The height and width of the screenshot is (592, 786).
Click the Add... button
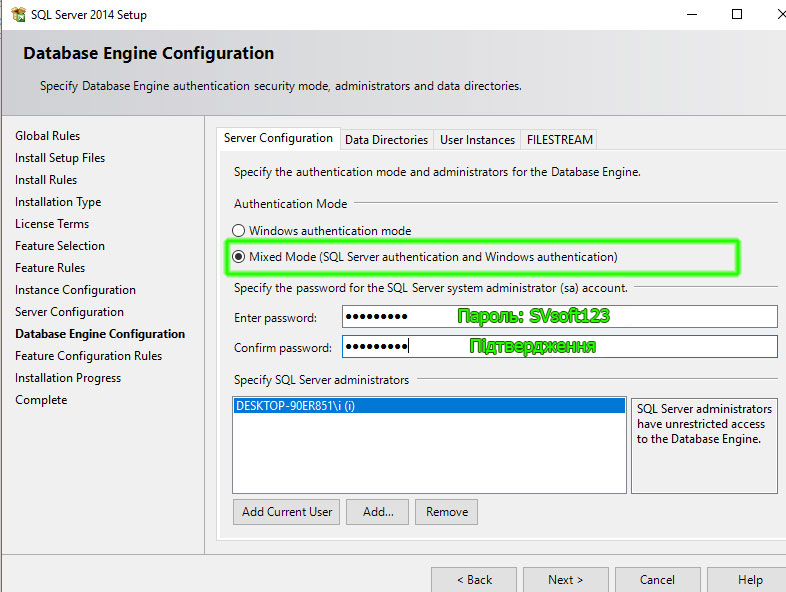377,512
